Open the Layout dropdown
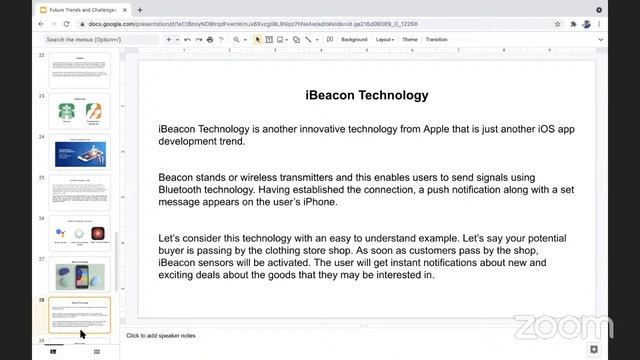Image resolution: width=640 pixels, height=360 pixels. [385, 40]
